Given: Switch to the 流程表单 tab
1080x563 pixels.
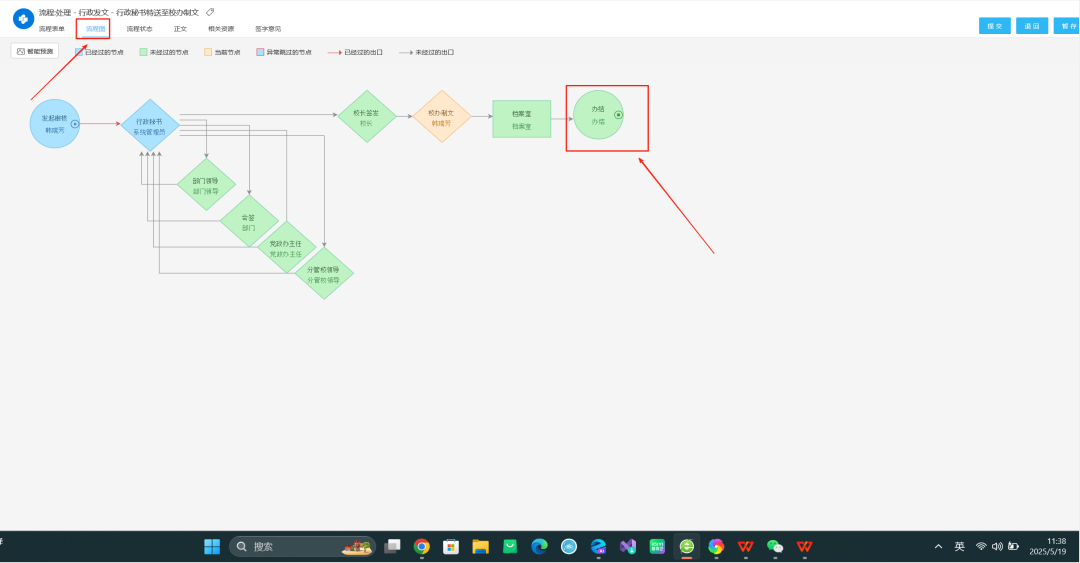Looking at the screenshot, I should [52, 29].
